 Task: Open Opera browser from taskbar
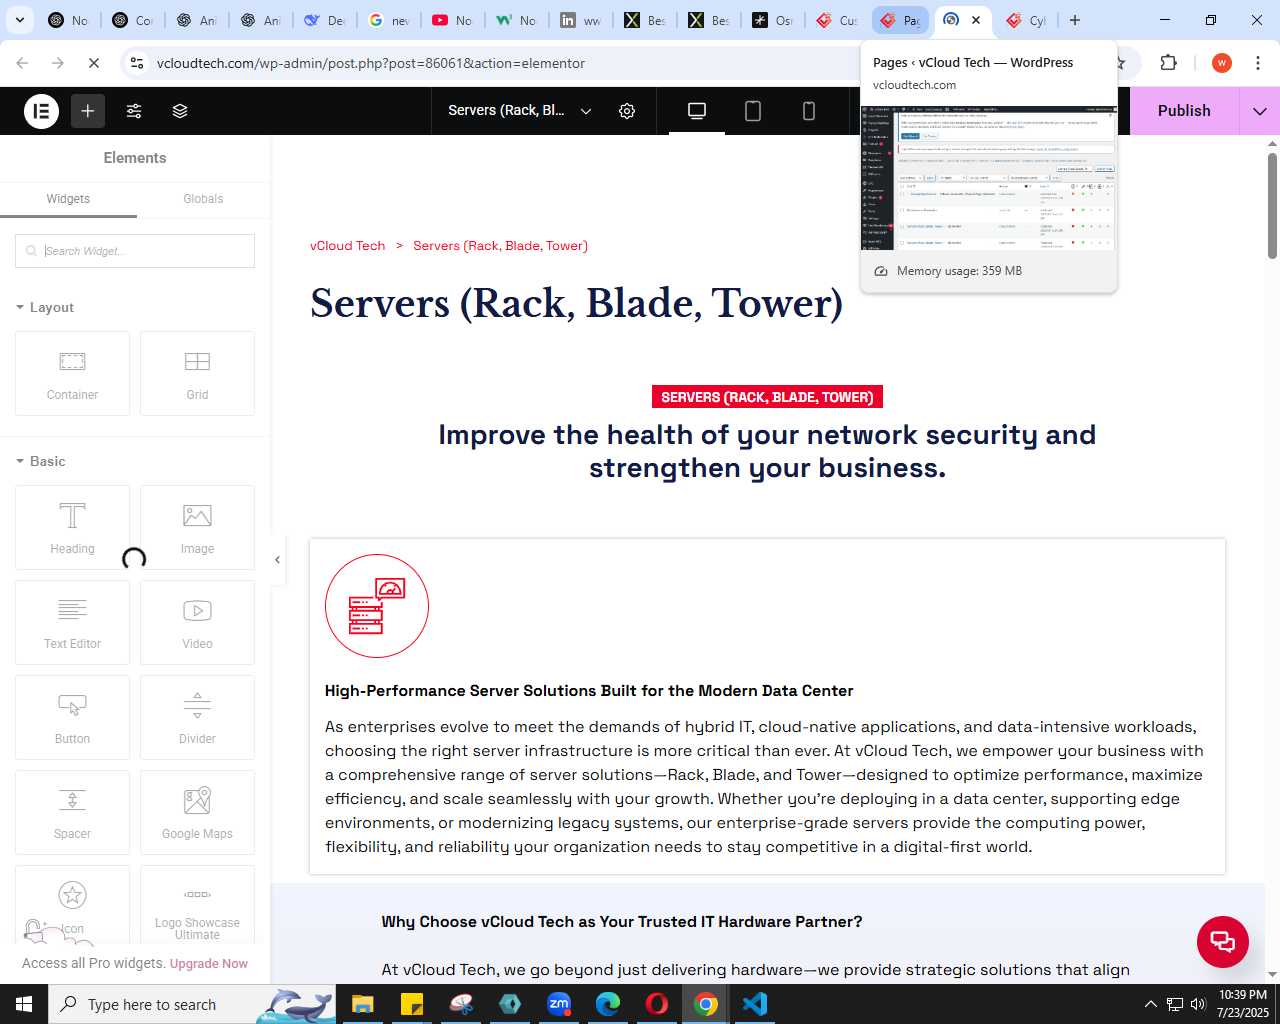pyautogui.click(x=657, y=1004)
